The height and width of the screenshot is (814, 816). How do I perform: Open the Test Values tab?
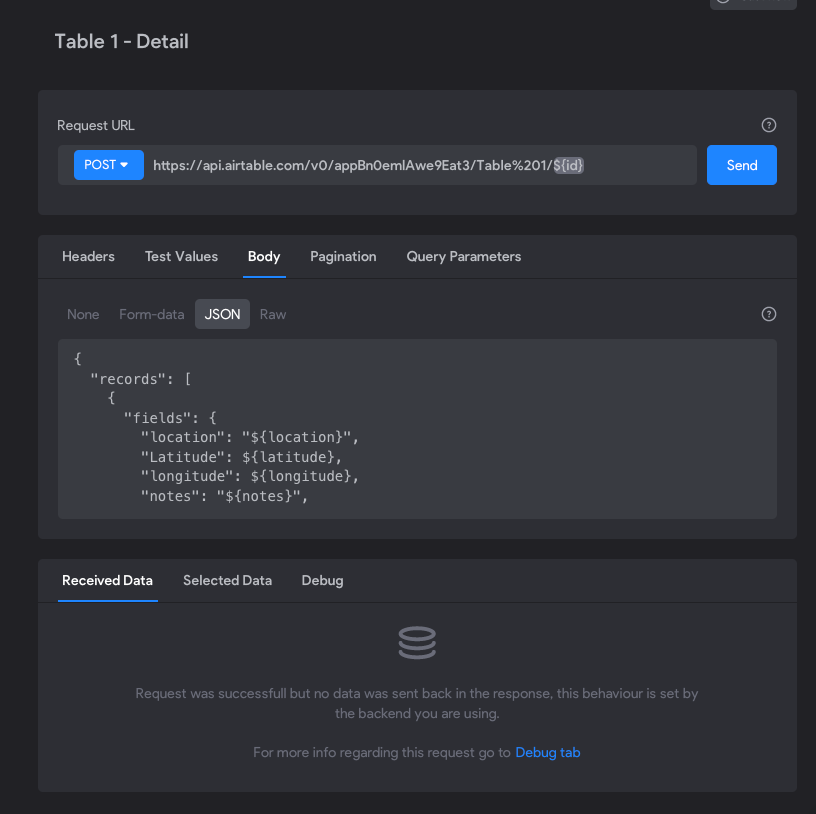point(181,257)
